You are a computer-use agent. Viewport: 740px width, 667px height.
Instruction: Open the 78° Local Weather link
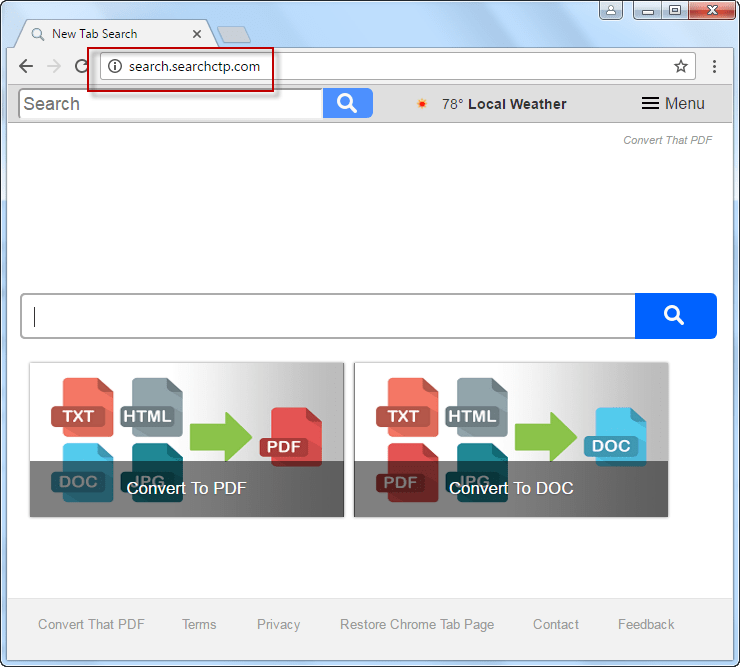pyautogui.click(x=504, y=104)
